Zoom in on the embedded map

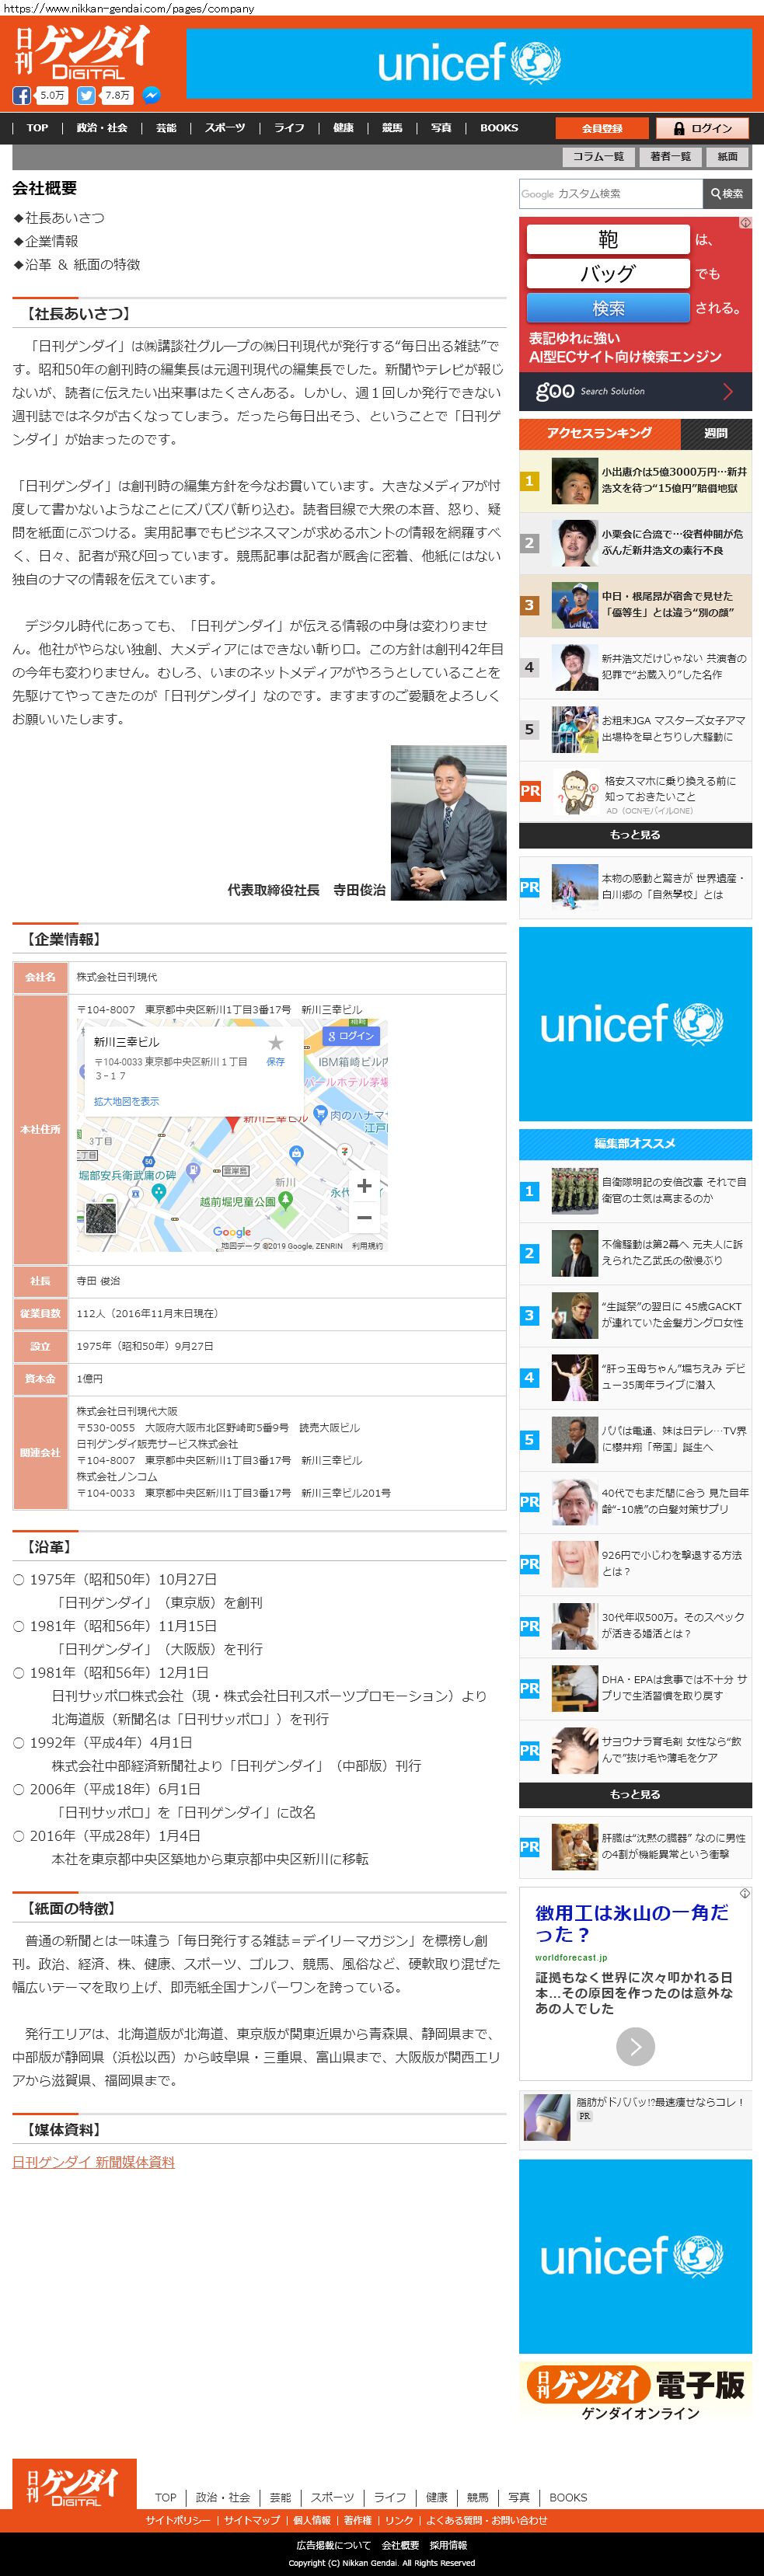click(x=364, y=1186)
